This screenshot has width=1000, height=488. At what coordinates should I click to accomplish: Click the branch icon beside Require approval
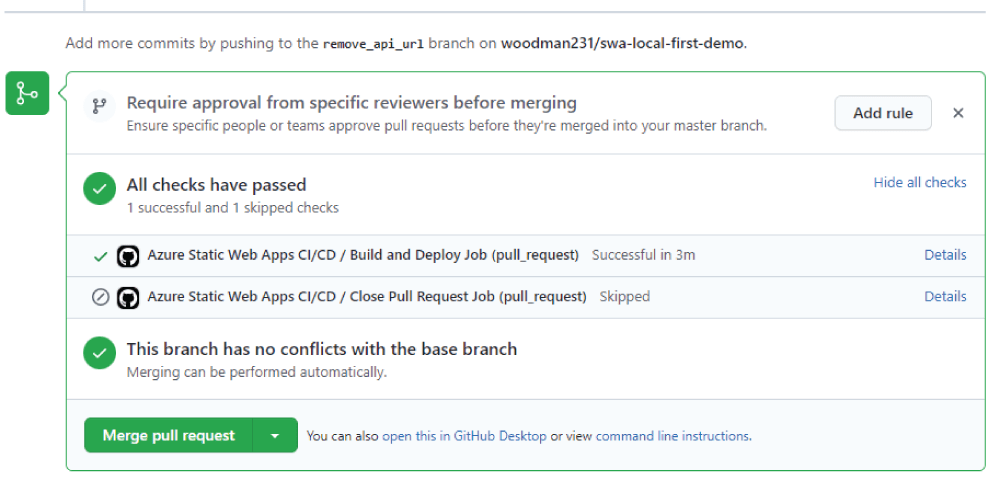(99, 106)
